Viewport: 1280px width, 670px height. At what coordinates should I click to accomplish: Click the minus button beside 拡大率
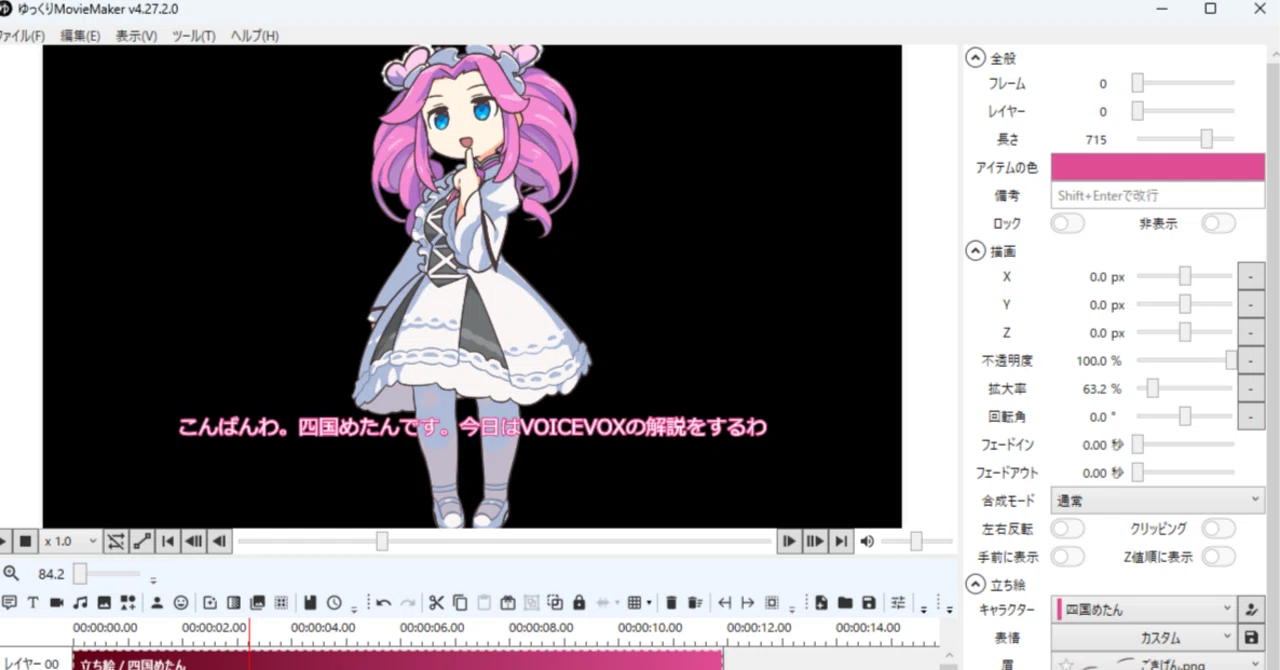[1252, 388]
